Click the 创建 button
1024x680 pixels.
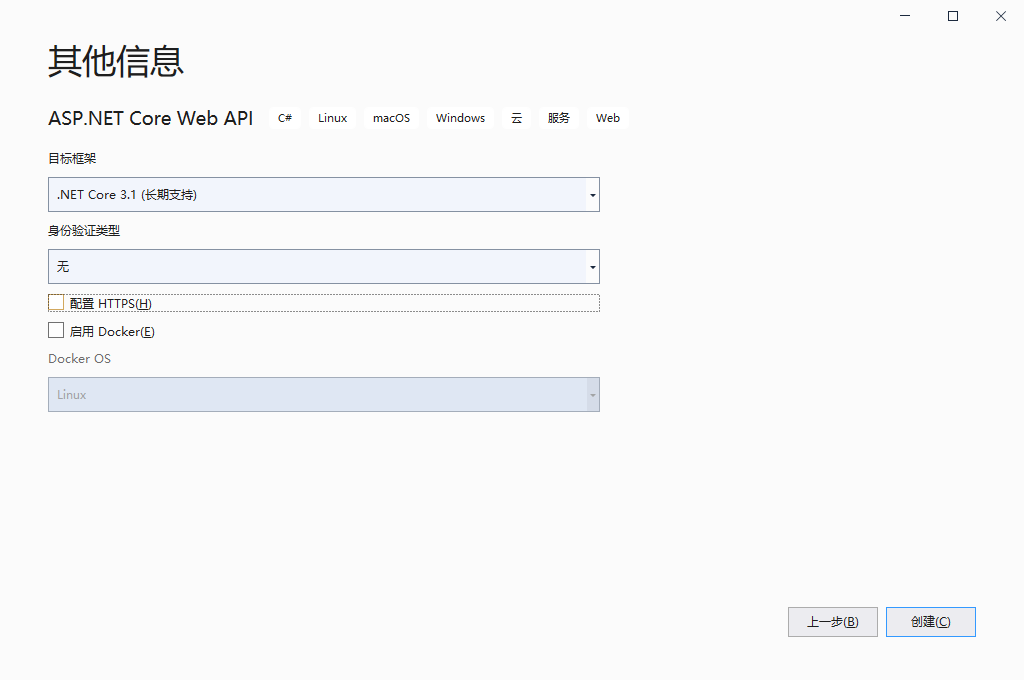(930, 622)
